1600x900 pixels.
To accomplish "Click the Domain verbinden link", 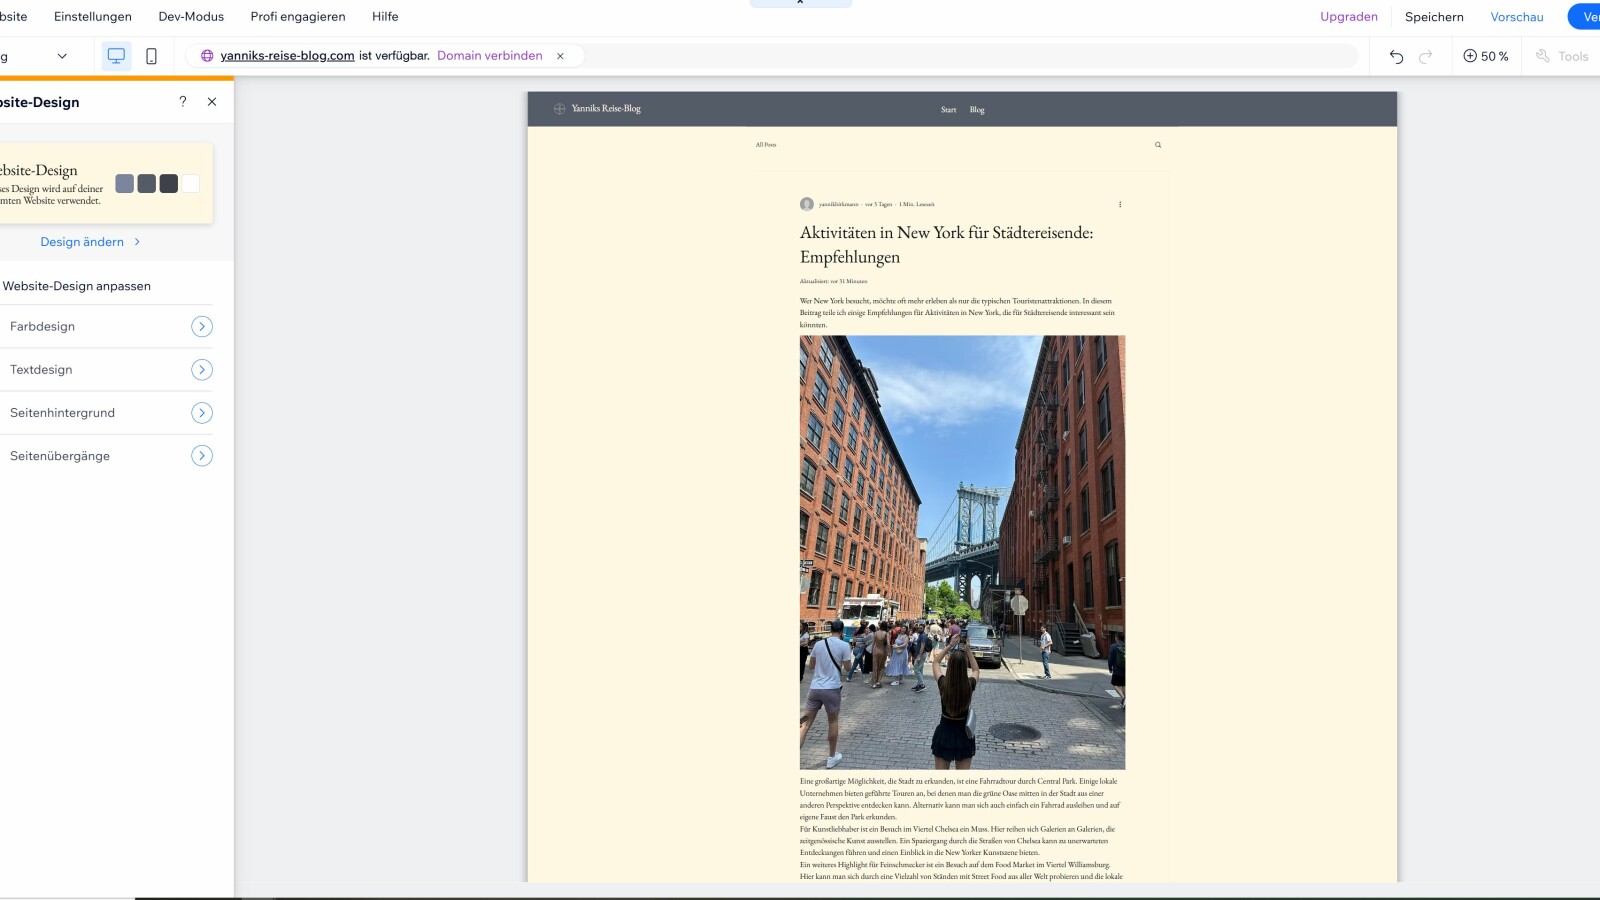I will click(x=490, y=56).
